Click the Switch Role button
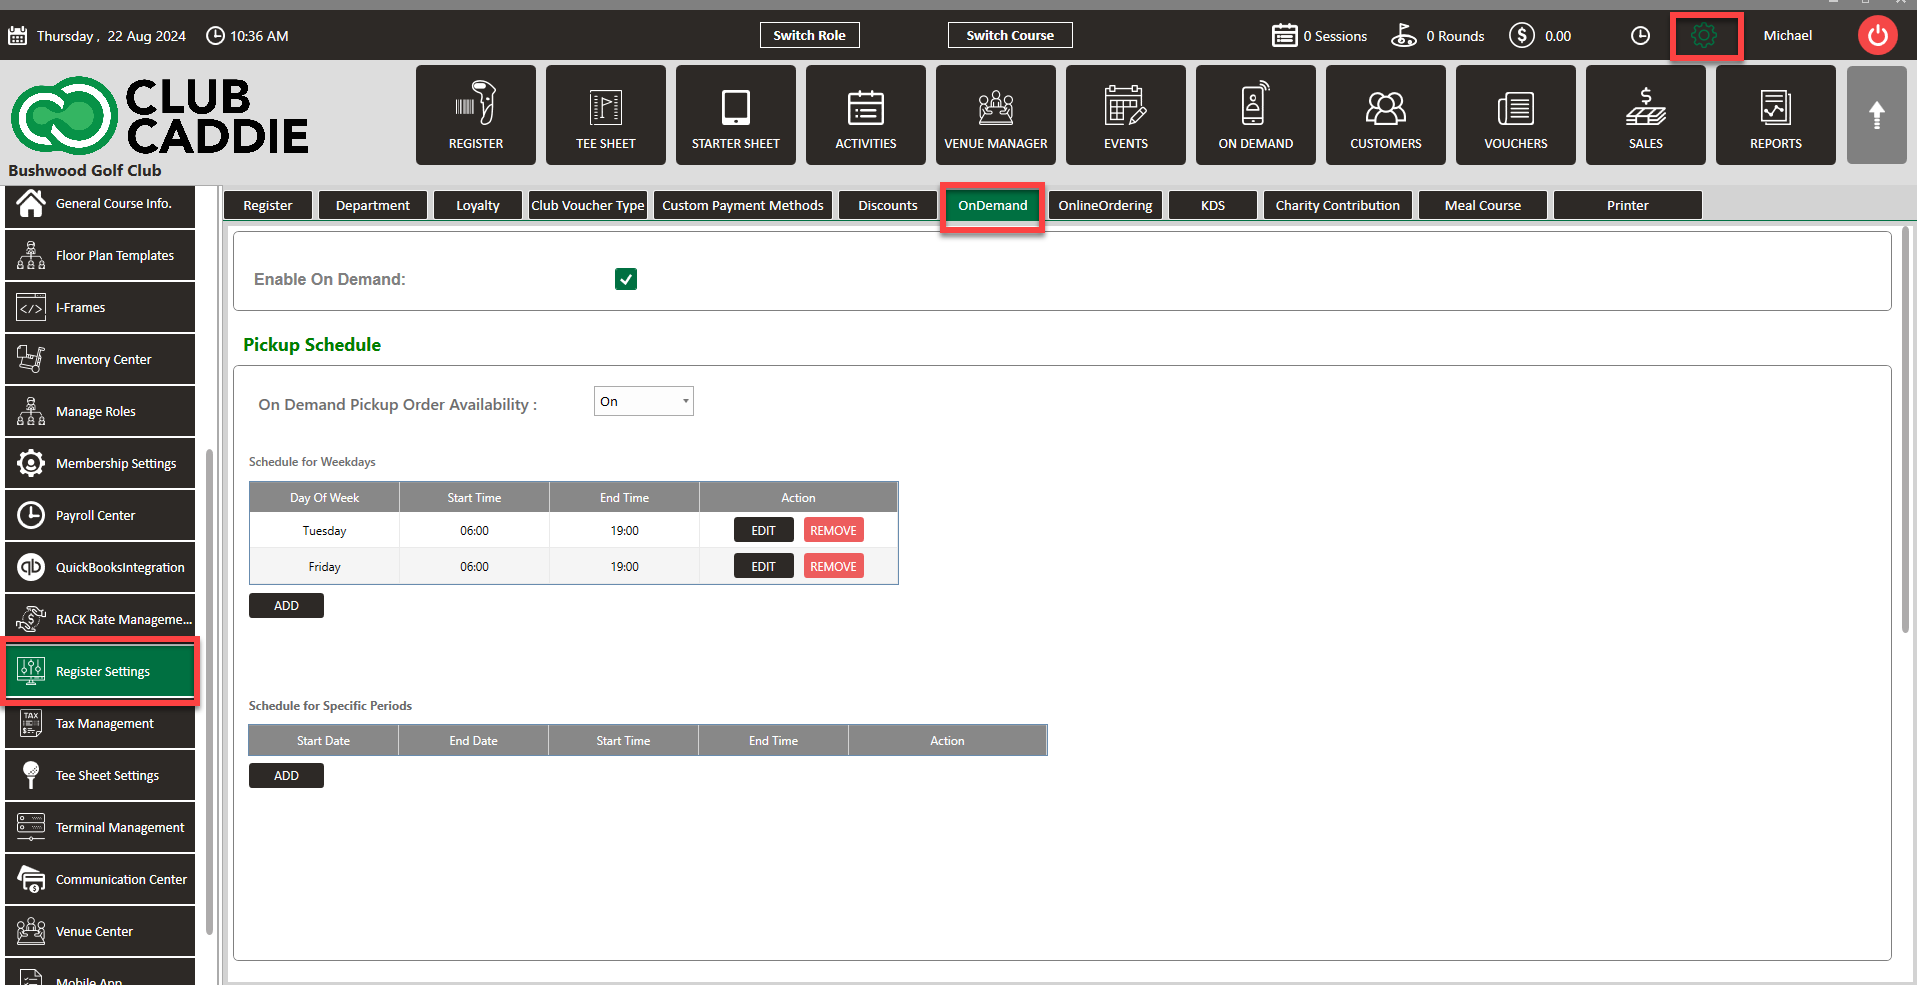 [x=810, y=35]
